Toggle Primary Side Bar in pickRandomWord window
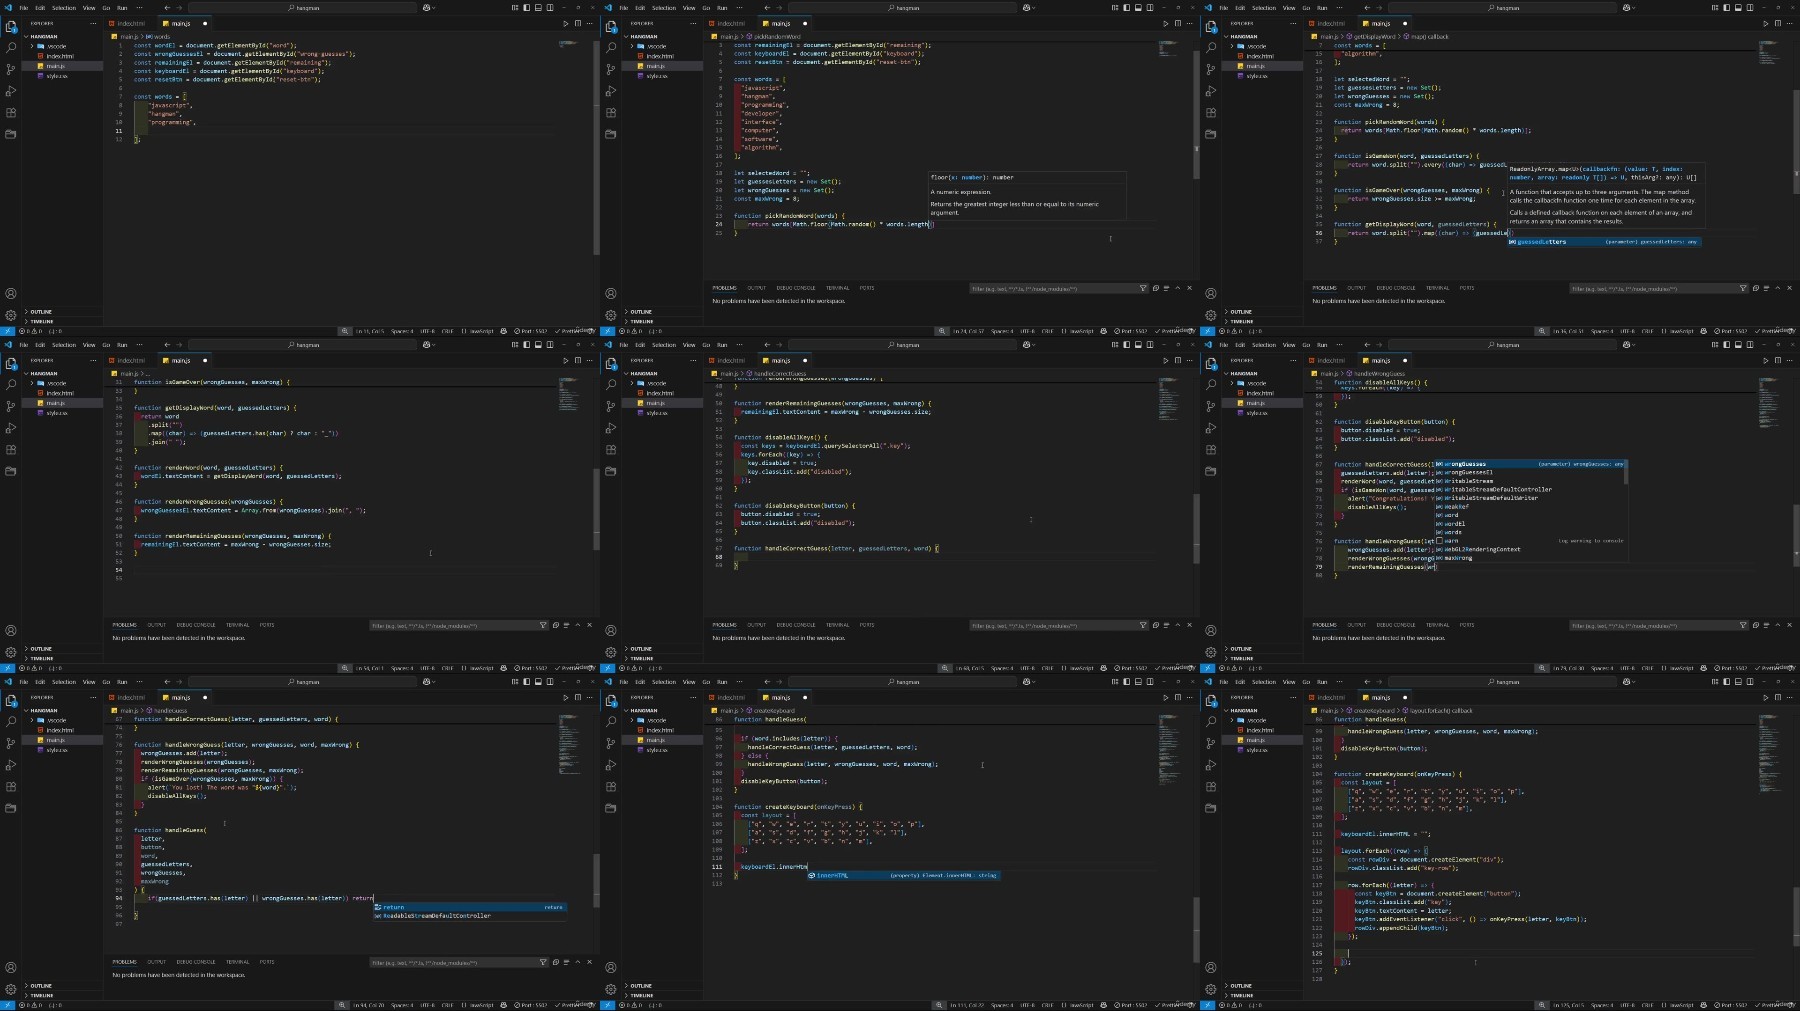The width and height of the screenshot is (1800, 1011). [x=1126, y=8]
